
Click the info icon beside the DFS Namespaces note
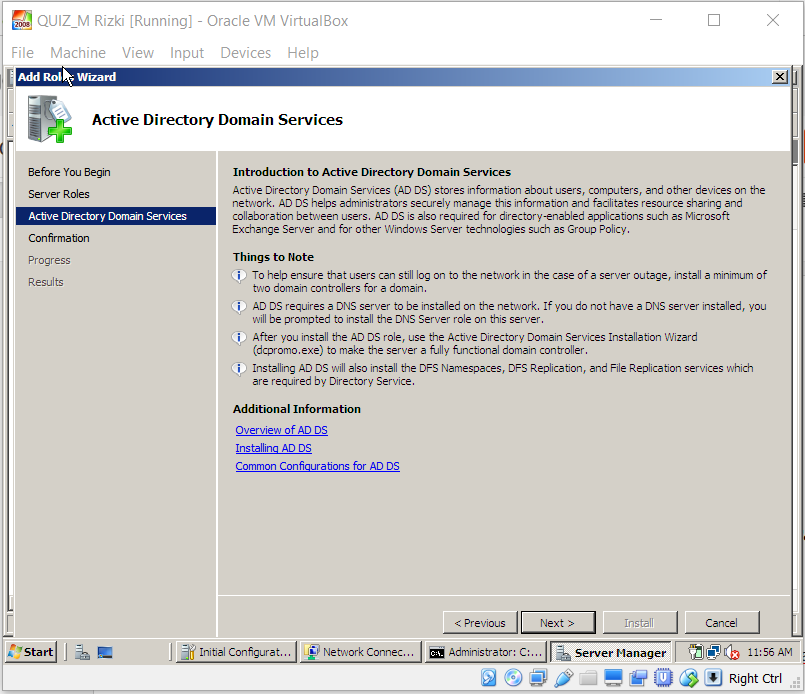point(239,369)
